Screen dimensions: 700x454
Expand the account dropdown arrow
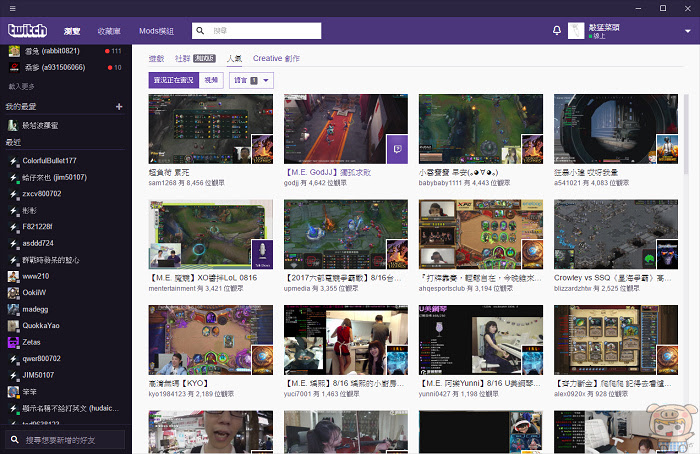pos(688,31)
